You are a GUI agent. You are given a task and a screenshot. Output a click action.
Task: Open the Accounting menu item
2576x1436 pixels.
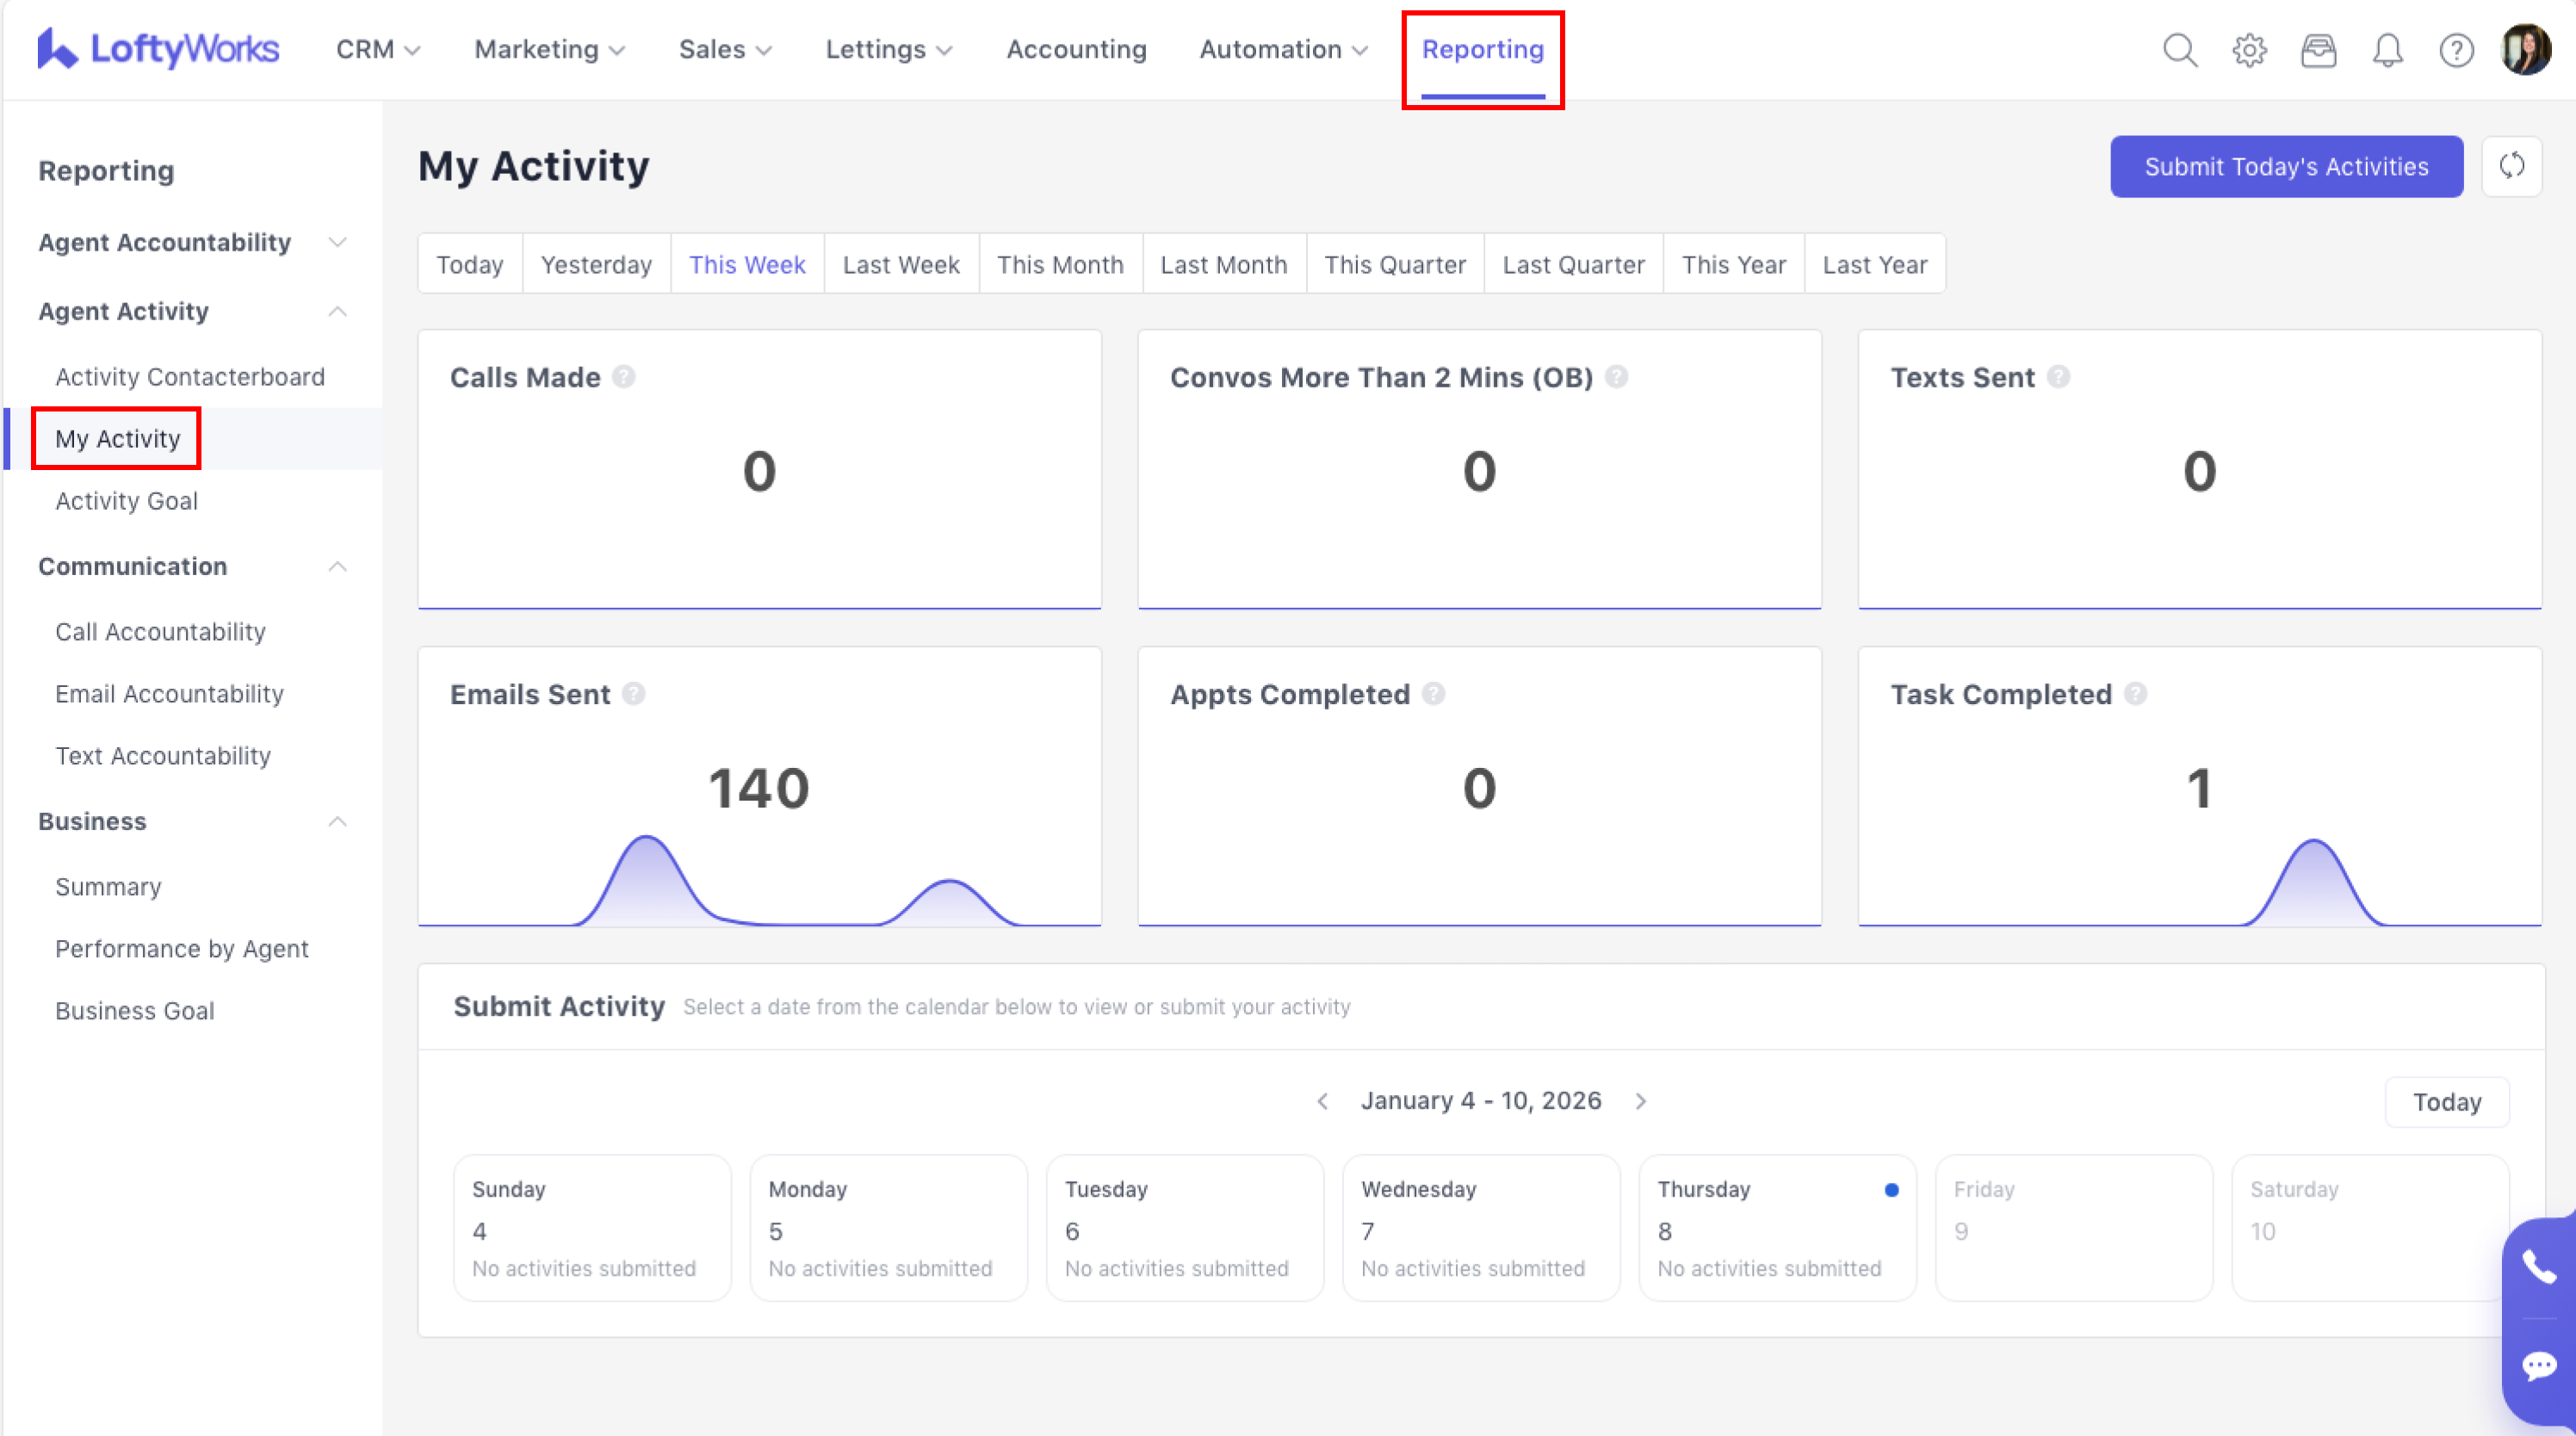pos(1076,50)
